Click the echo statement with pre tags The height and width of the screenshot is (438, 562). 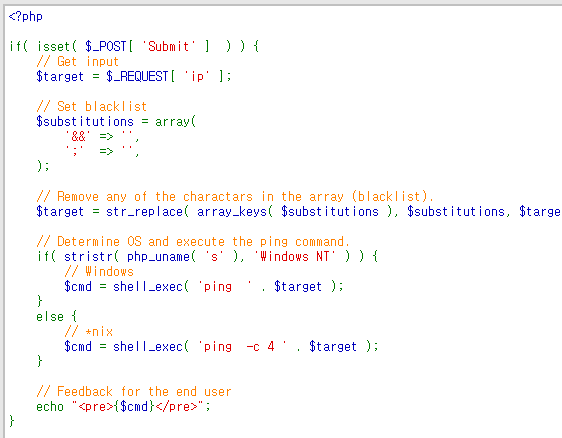coord(123,406)
